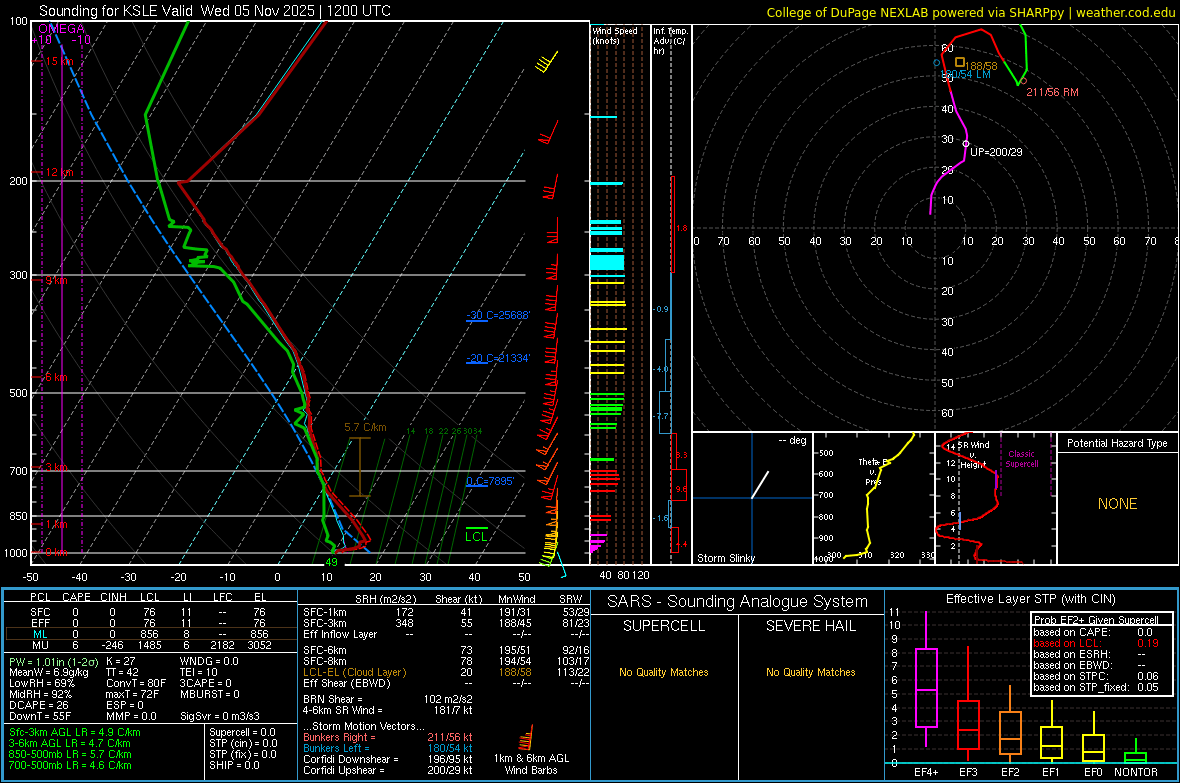Click 'No Quality Matches' under SUPERCELL
Screen dimensions: 1180x783
[x=664, y=672]
